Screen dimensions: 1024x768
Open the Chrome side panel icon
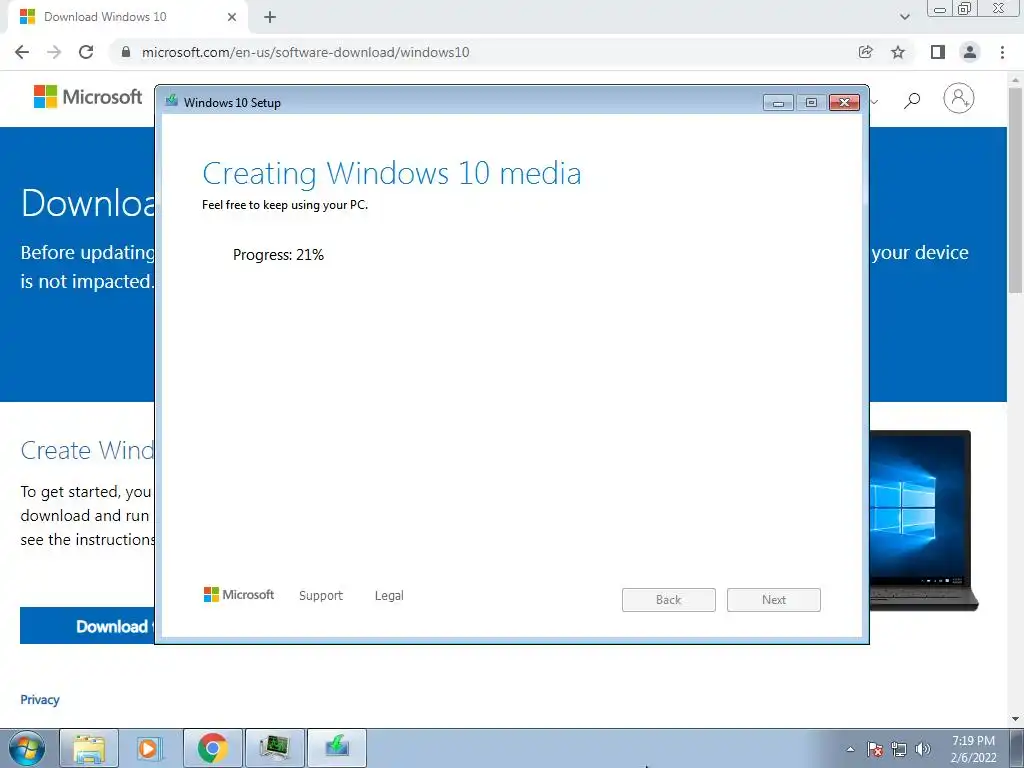coord(938,52)
